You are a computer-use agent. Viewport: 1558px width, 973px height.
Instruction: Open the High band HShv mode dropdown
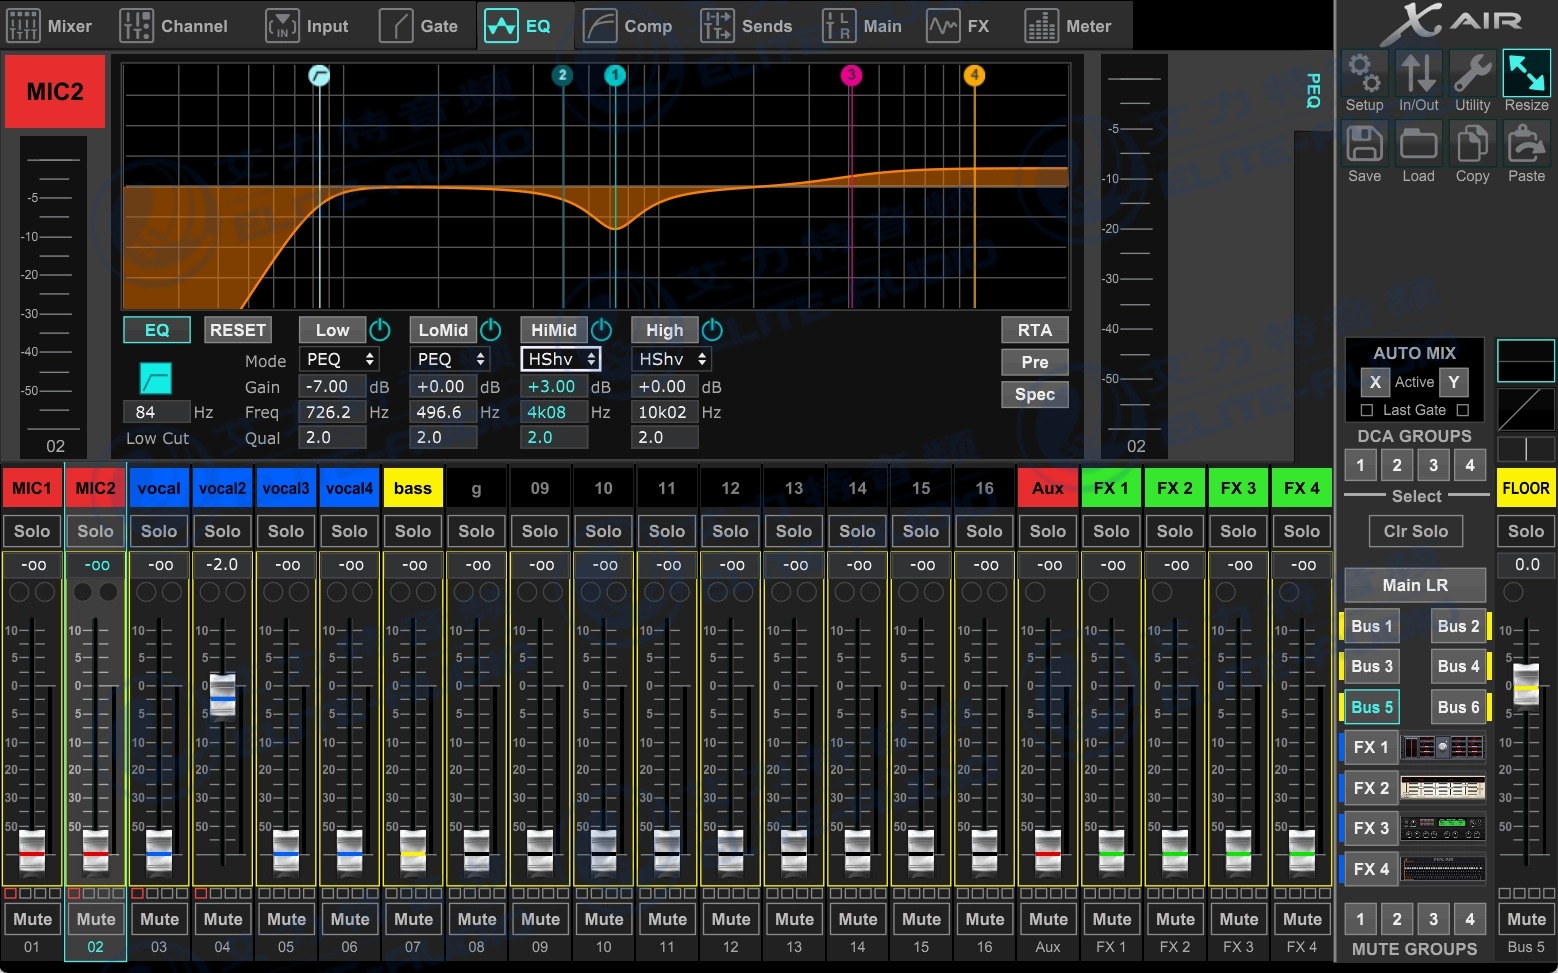[672, 359]
